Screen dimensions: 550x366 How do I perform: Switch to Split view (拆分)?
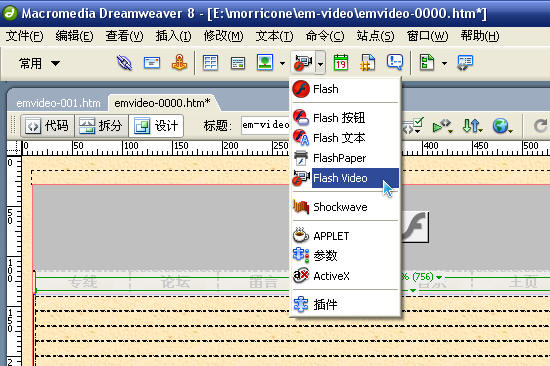click(101, 126)
